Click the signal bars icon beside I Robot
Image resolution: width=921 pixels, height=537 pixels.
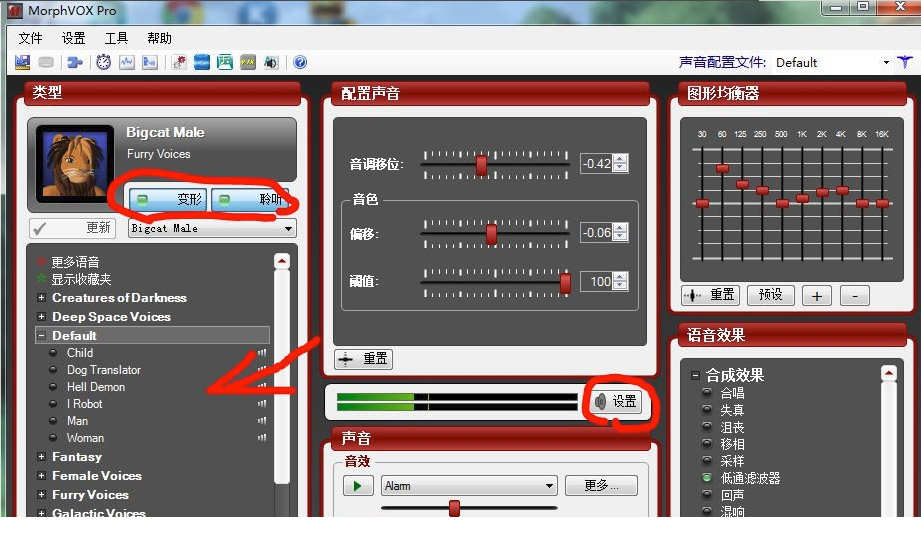[262, 404]
